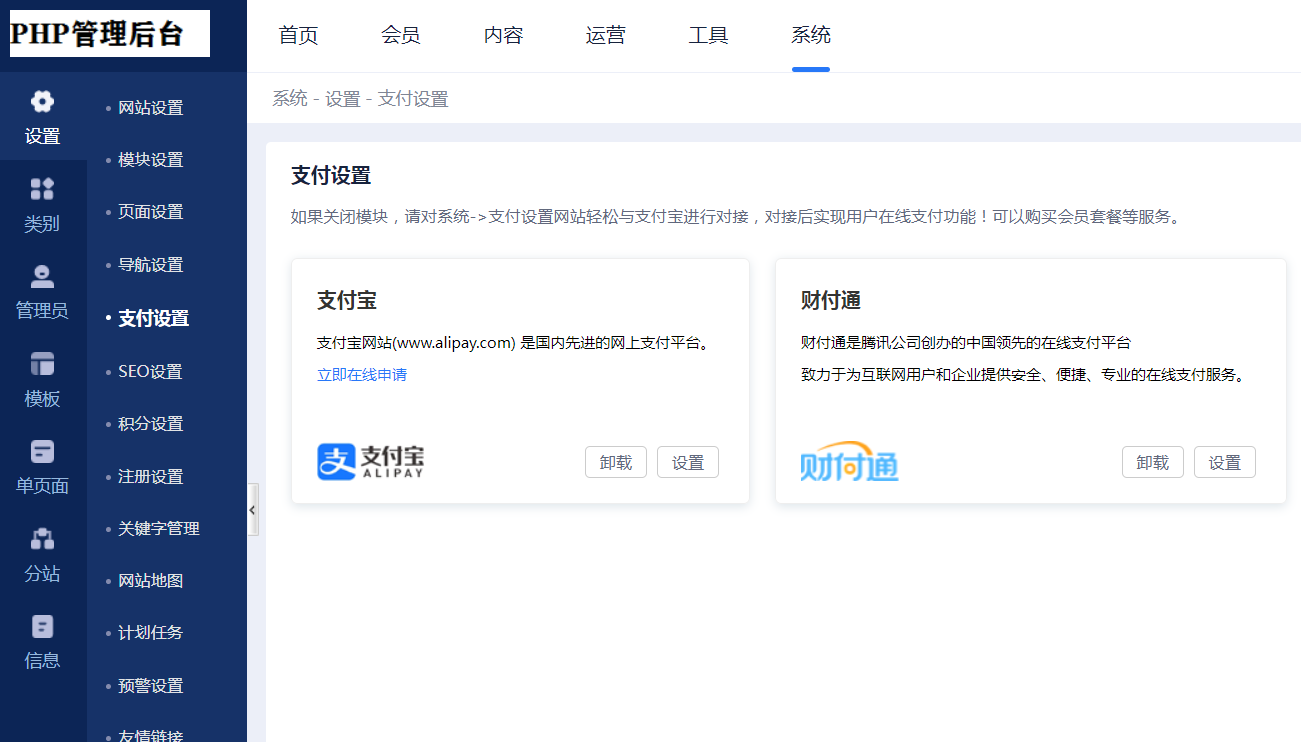The image size is (1301, 742).
Task: Go to 页面设置 in the submenu
Action: [x=151, y=212]
